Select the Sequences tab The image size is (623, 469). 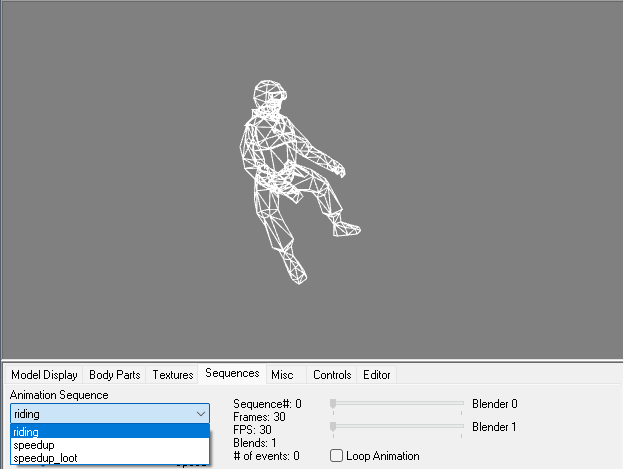(232, 374)
